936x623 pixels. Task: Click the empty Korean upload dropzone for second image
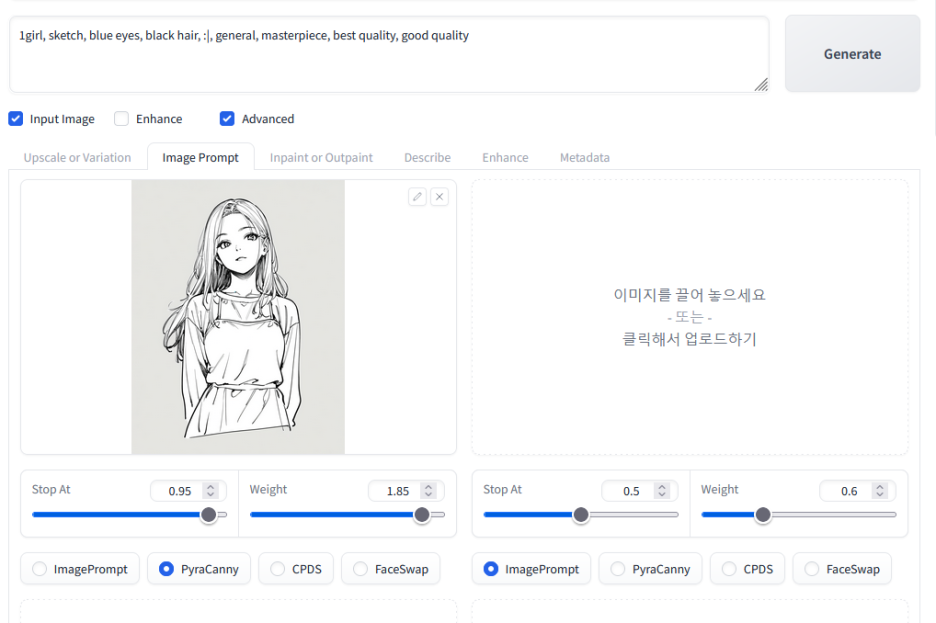689,317
